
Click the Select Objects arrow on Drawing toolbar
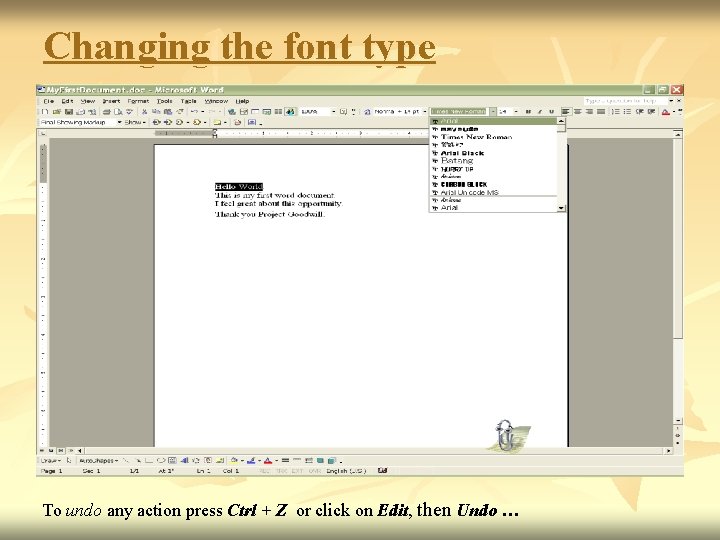(x=69, y=460)
